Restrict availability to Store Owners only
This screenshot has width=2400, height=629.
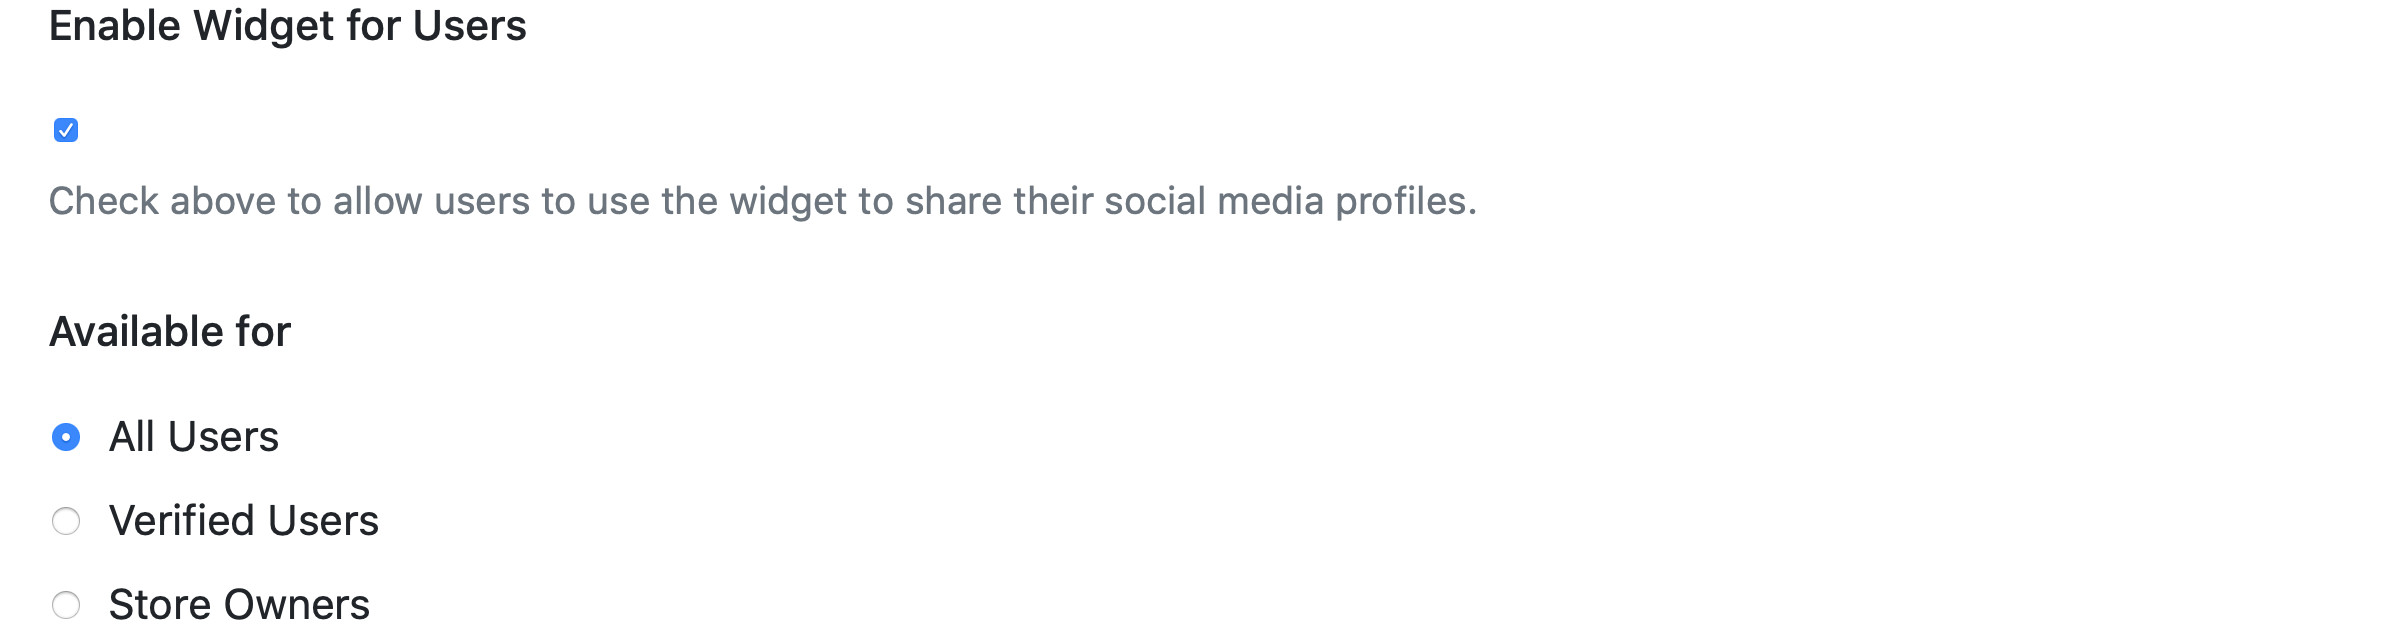pyautogui.click(x=66, y=605)
